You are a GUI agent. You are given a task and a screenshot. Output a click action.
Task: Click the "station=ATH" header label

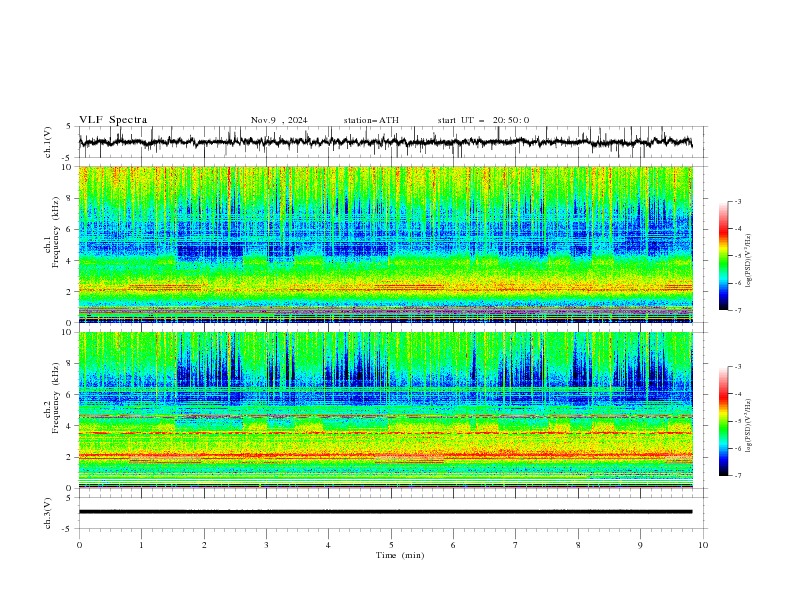click(371, 120)
